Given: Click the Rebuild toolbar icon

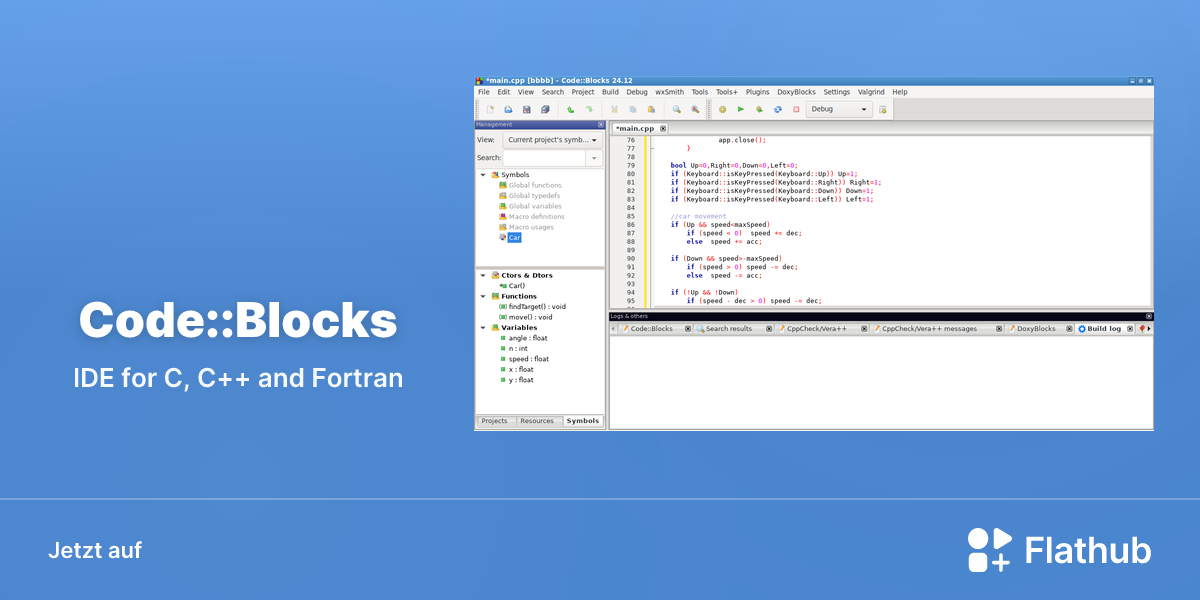Looking at the screenshot, I should point(778,109).
